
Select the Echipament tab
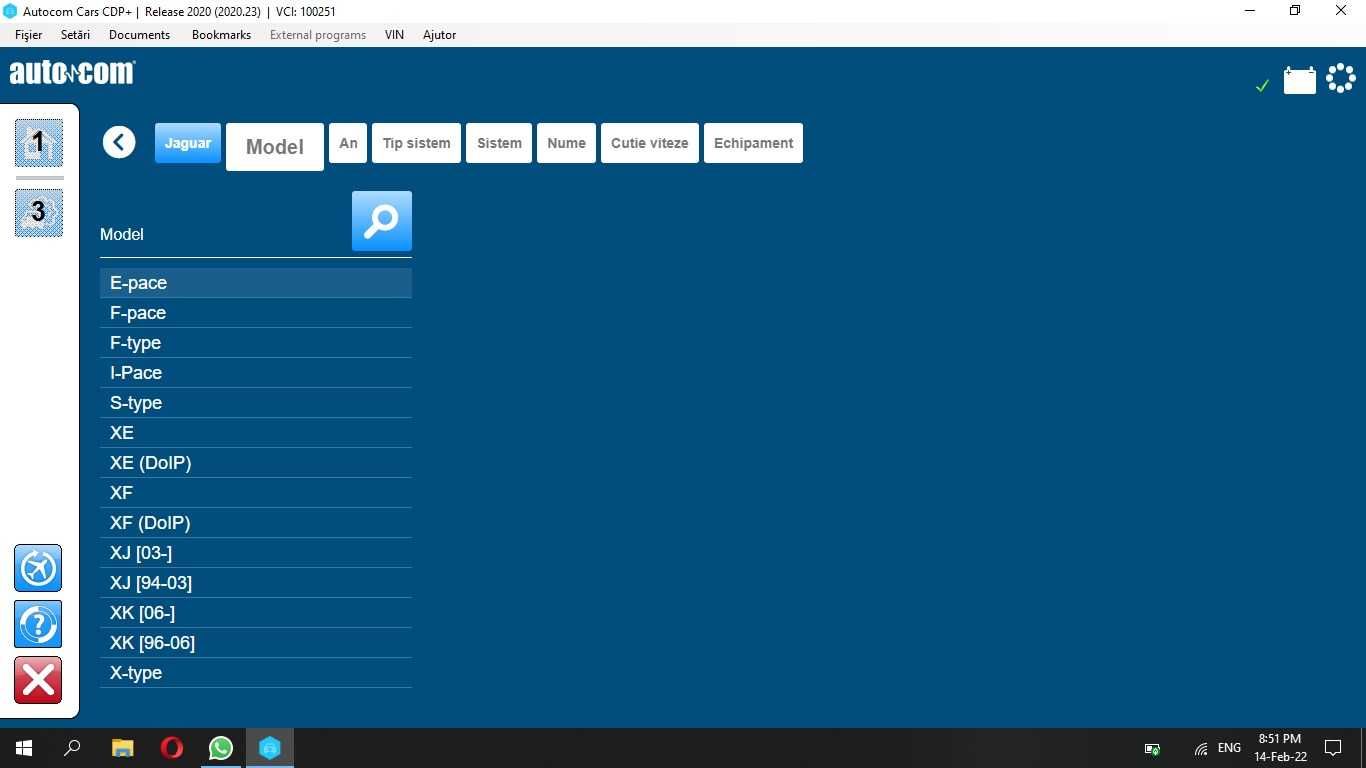coord(753,143)
